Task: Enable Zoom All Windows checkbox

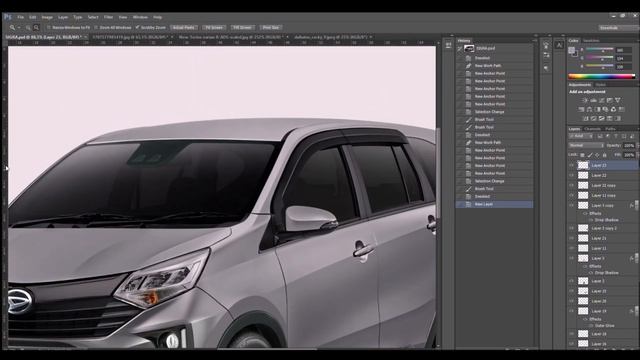Action: click(x=96, y=27)
